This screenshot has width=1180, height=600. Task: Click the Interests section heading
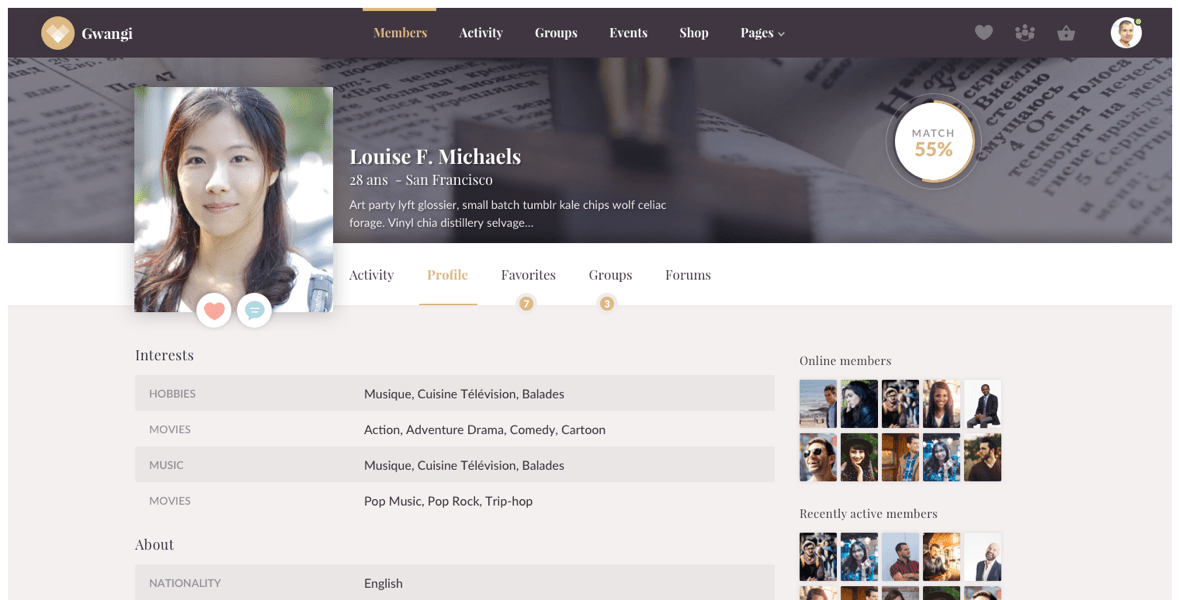point(164,355)
